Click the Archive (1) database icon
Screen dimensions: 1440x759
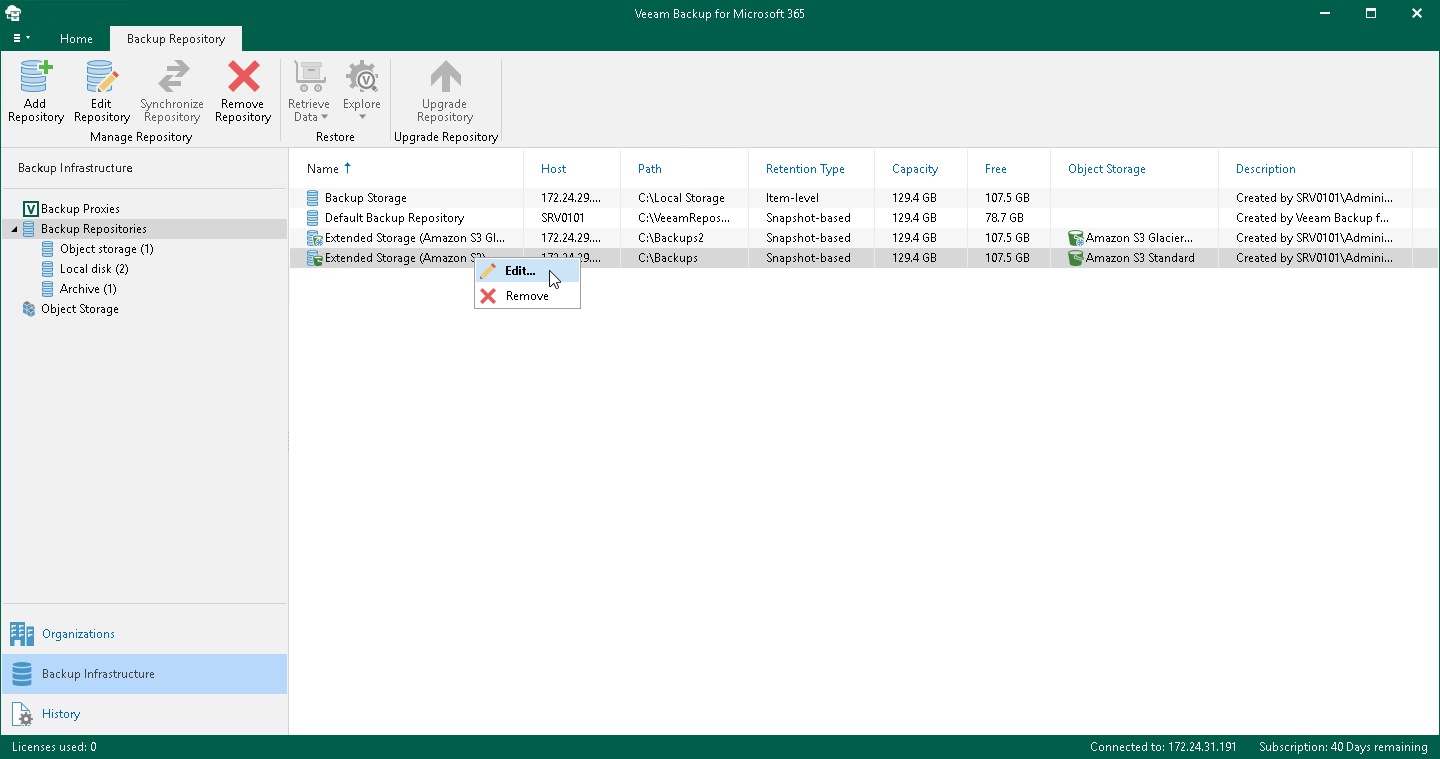point(48,289)
